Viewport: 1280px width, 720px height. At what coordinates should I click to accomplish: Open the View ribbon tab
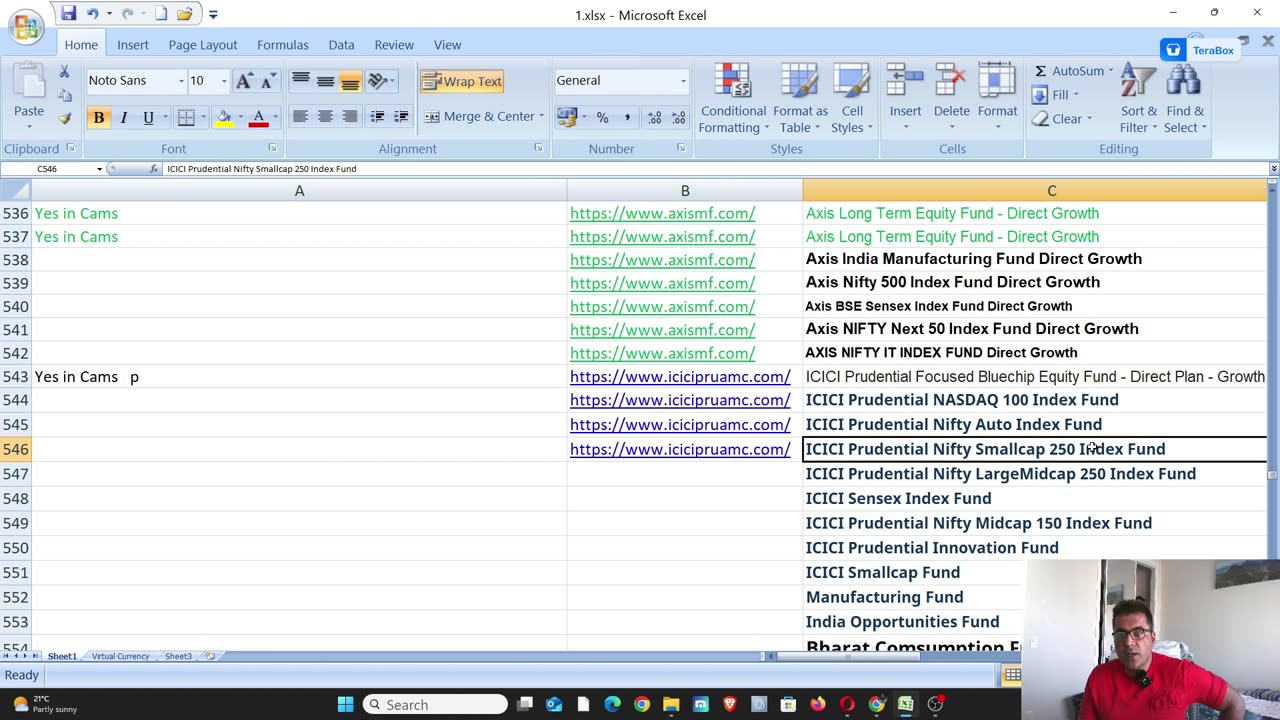coord(447,45)
